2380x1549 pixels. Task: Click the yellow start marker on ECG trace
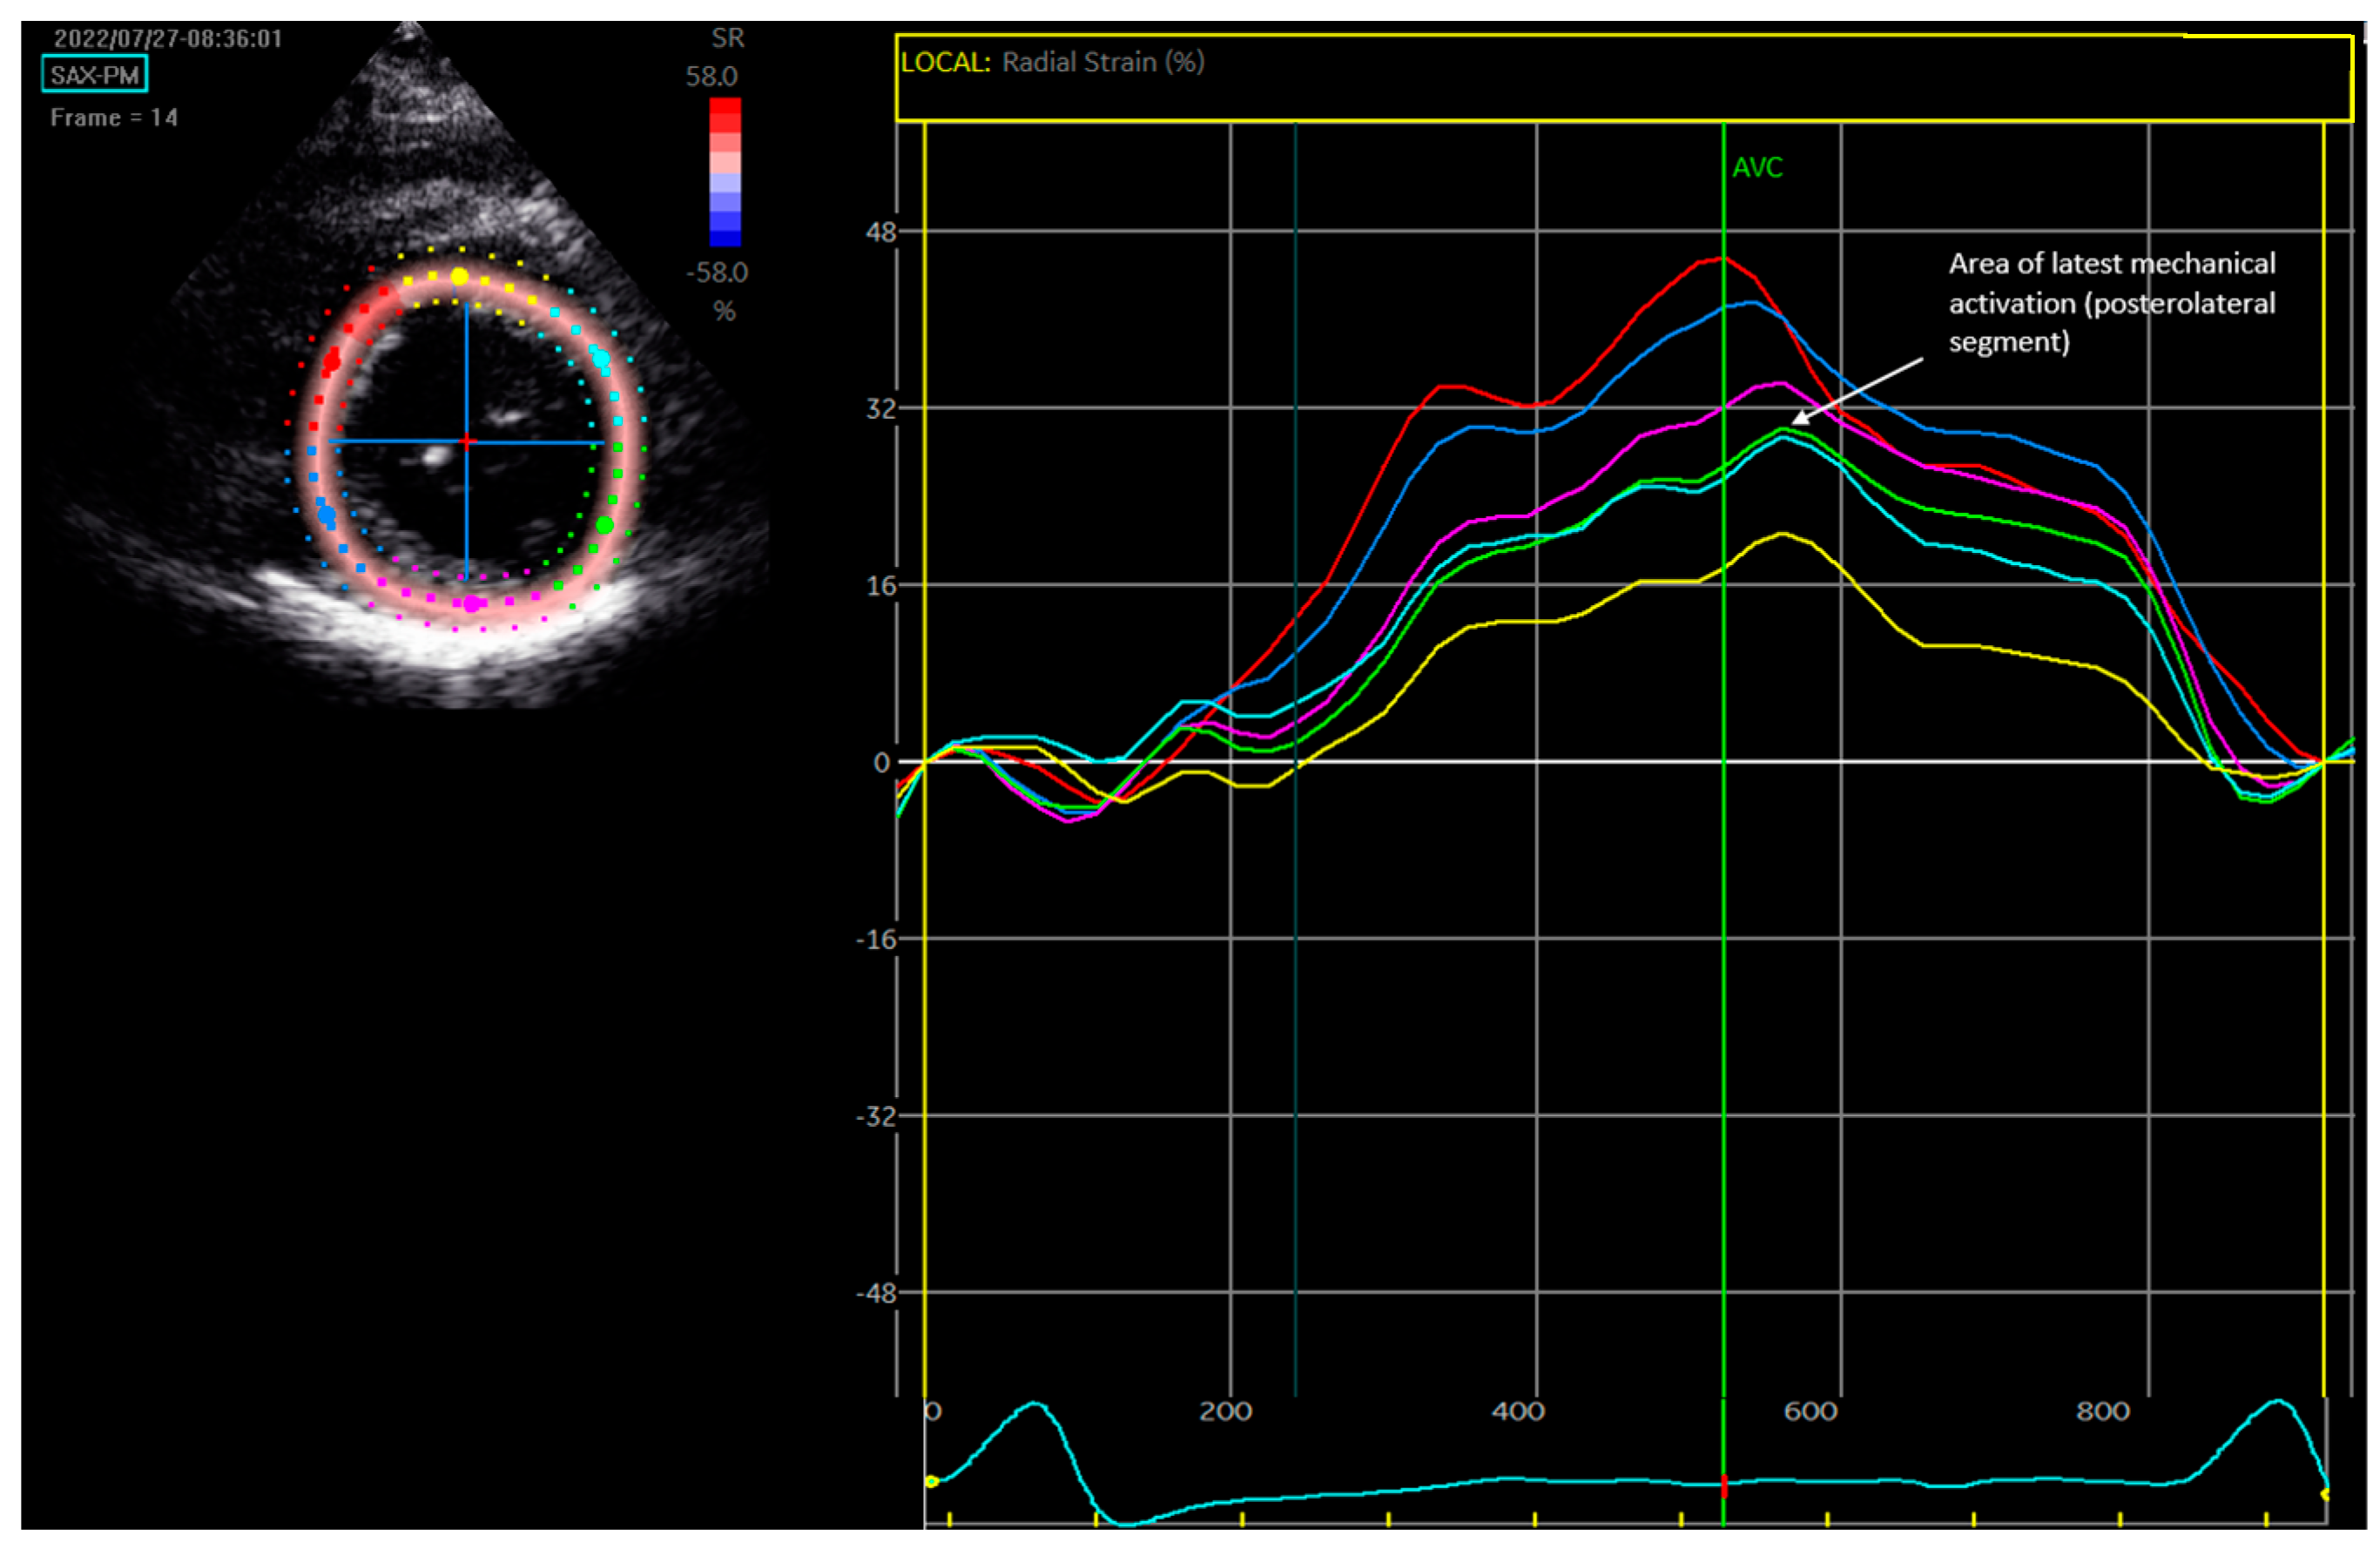[x=931, y=1481]
